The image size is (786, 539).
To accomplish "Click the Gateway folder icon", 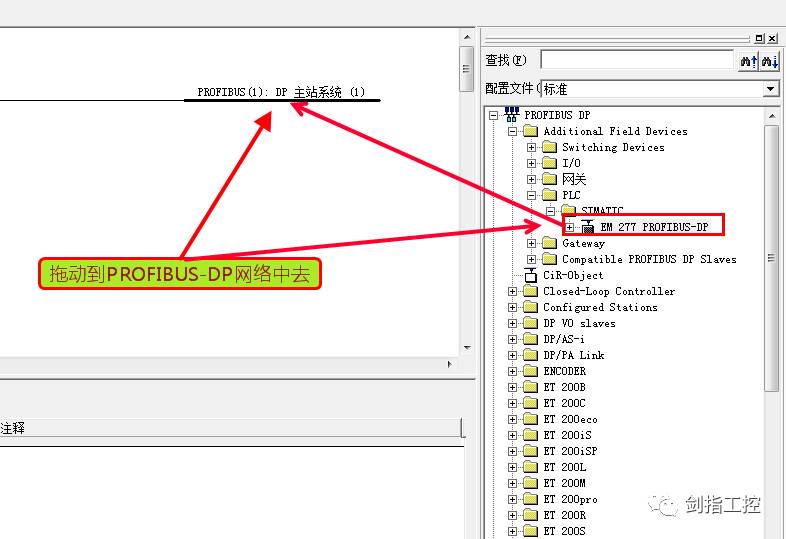I will click(x=549, y=243).
